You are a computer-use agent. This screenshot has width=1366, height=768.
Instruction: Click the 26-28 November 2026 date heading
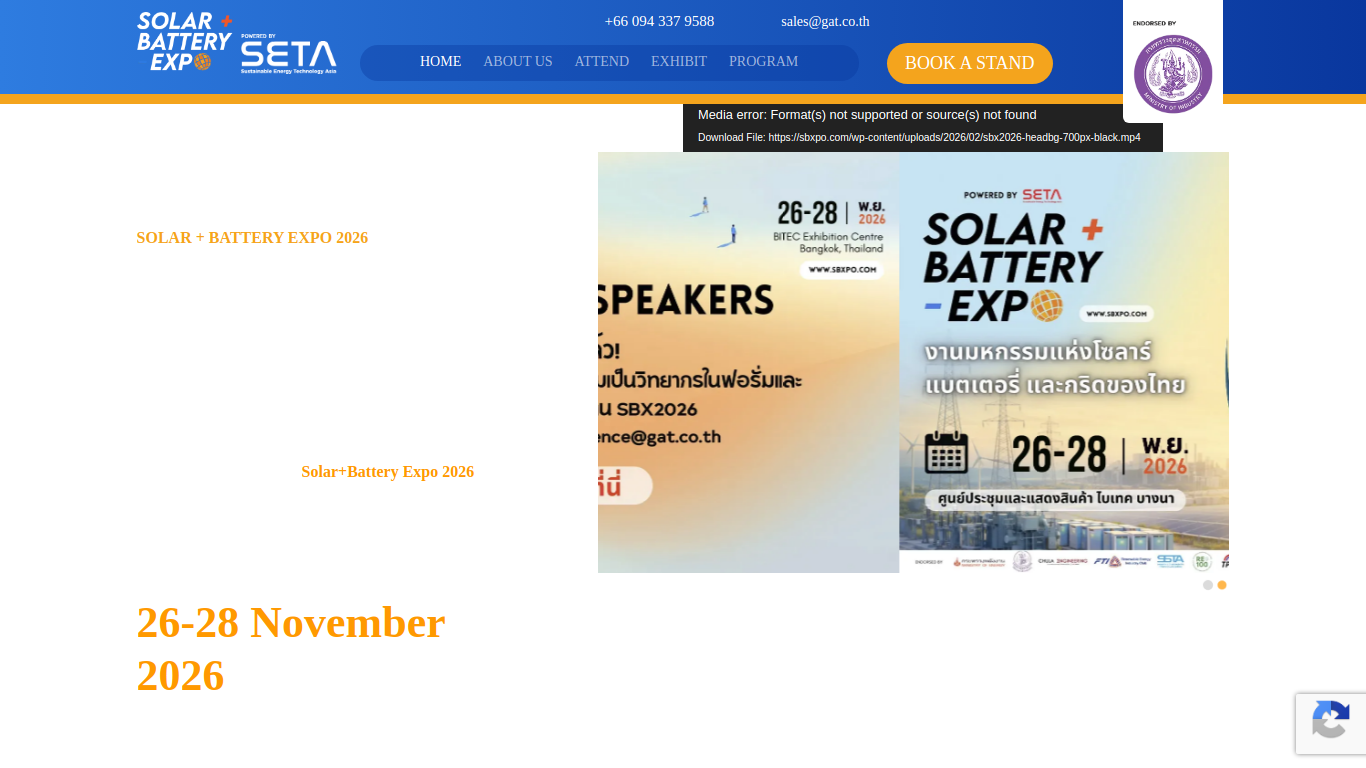point(291,649)
